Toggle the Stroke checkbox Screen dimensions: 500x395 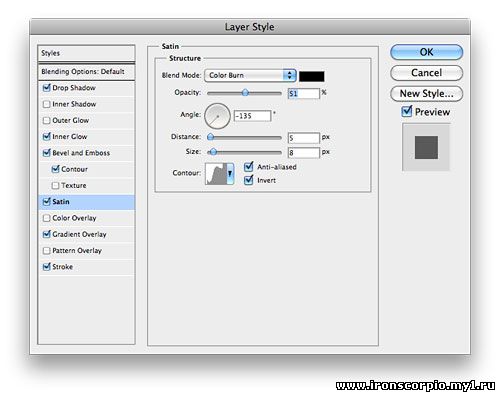coord(47,267)
